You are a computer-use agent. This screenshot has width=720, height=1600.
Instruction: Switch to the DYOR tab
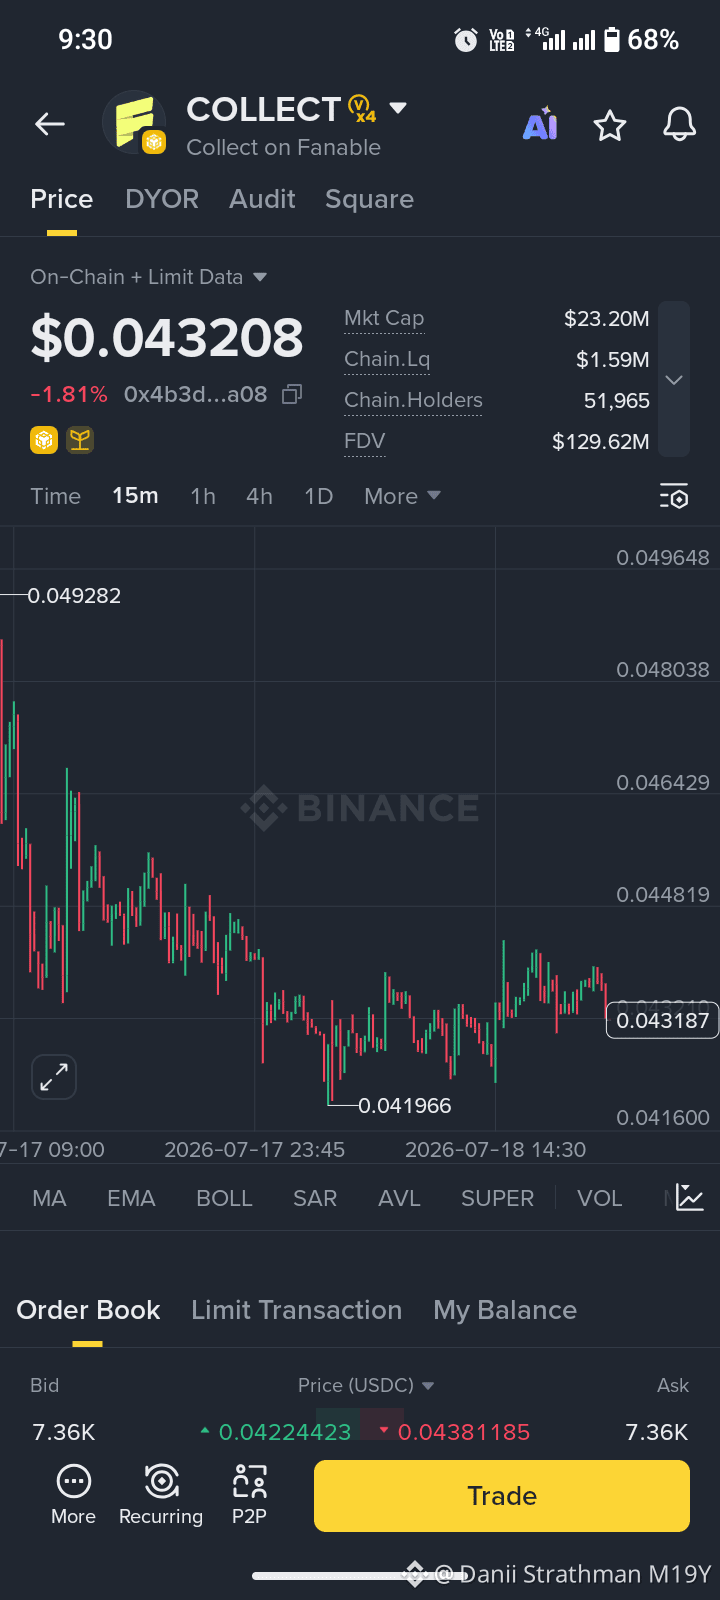162,199
